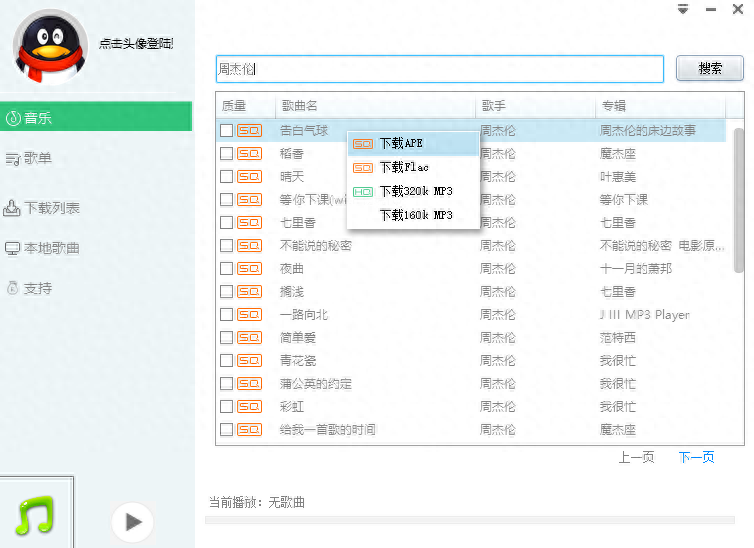Screen dimensions: 754x548
Task: Click the SQ quality badge next to 晴天
Action: coord(249,177)
